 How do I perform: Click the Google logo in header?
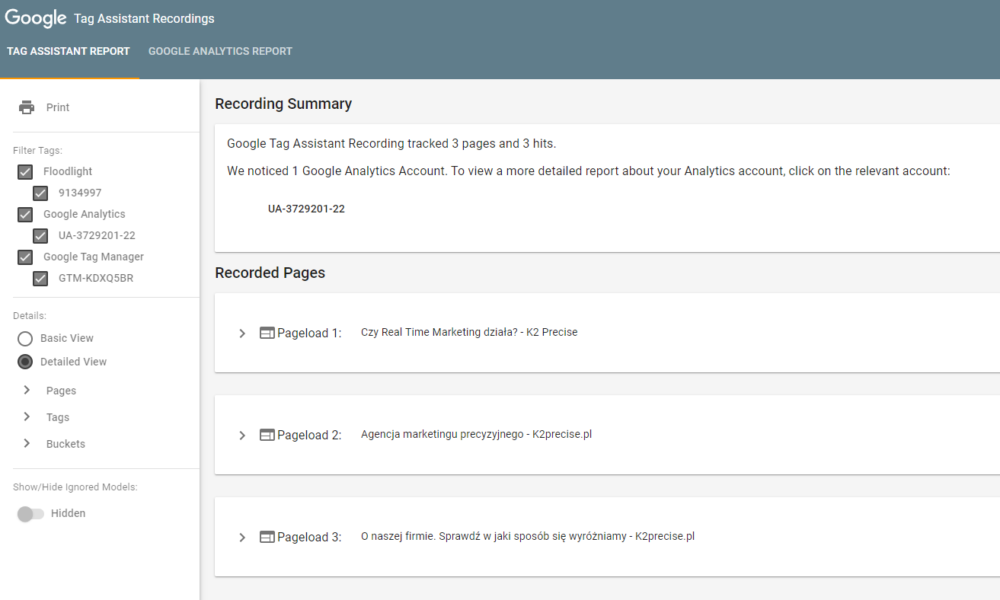35,18
